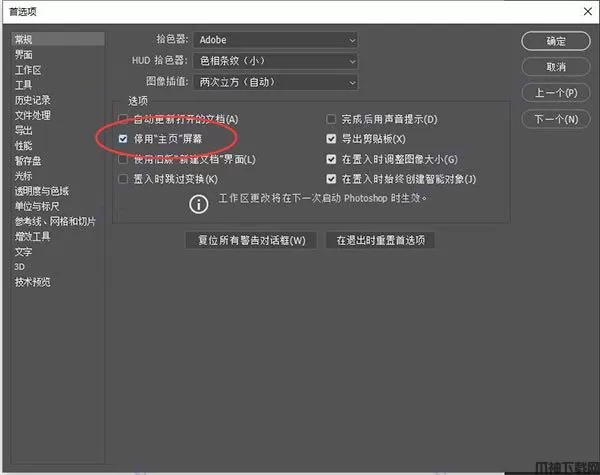Open the 导出 category
Viewport: 600px width, 475px height.
(24, 130)
